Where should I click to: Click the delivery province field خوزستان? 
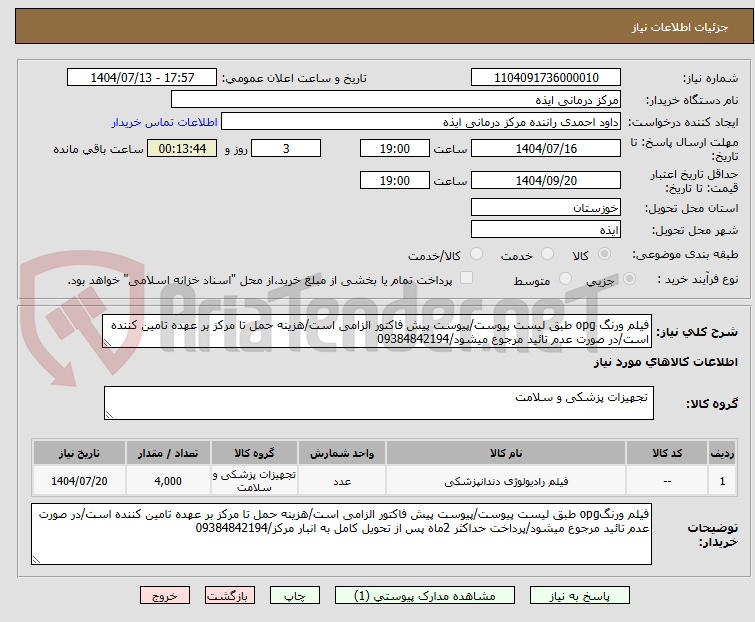pyautogui.click(x=546, y=207)
